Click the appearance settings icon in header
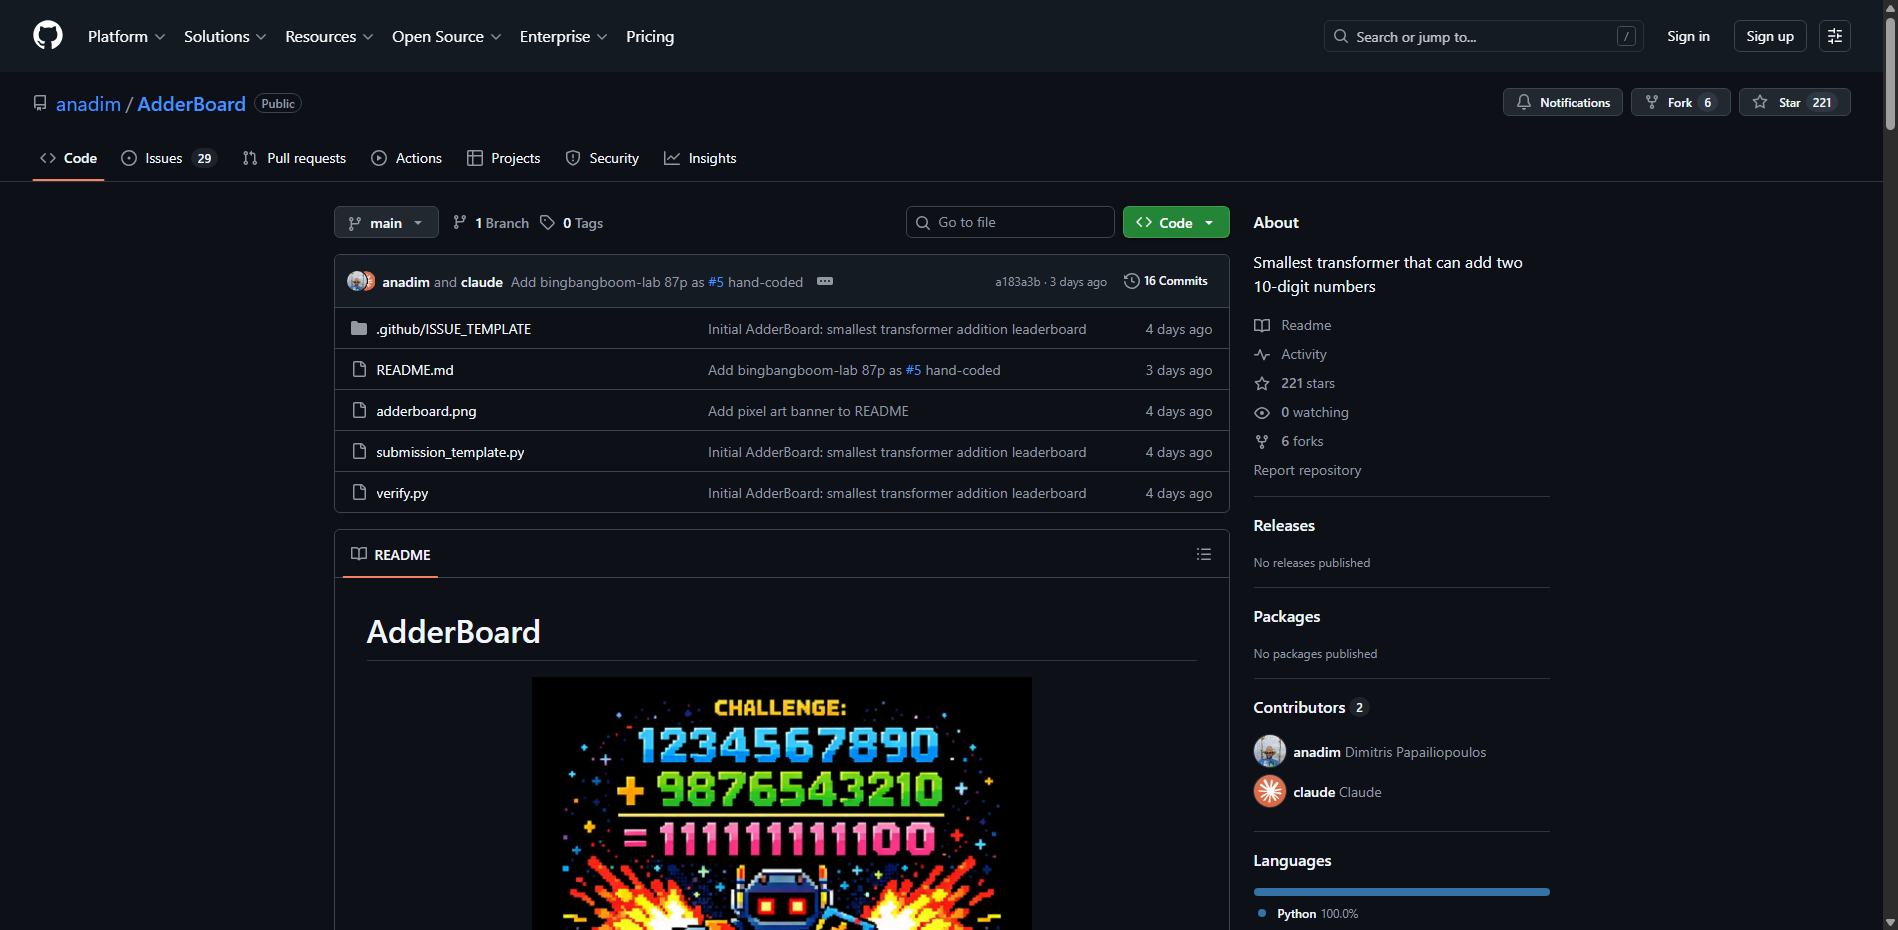This screenshot has height=930, width=1898. [1834, 36]
